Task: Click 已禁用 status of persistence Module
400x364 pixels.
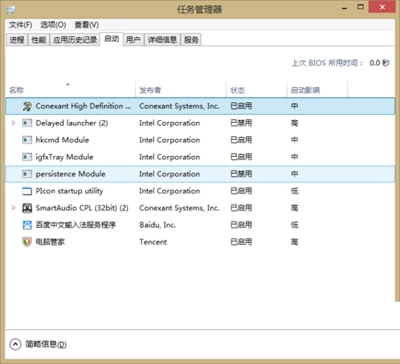Action: [x=241, y=174]
